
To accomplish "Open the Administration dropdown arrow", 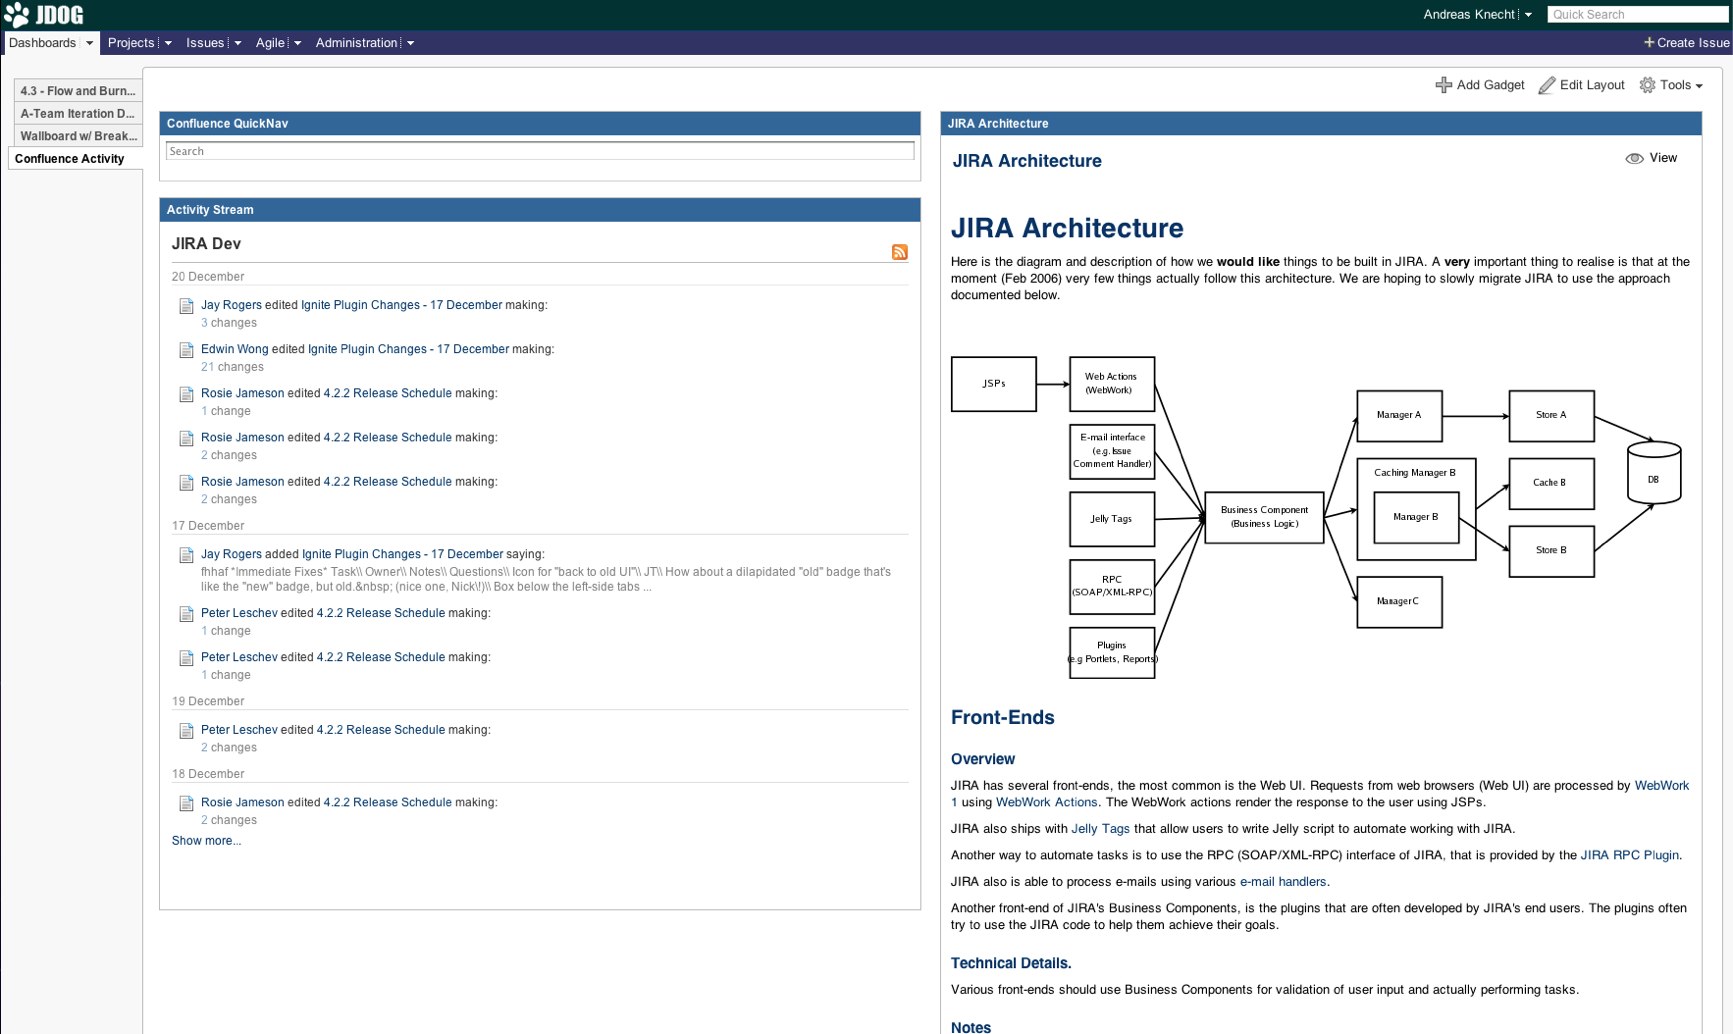I will pos(410,43).
